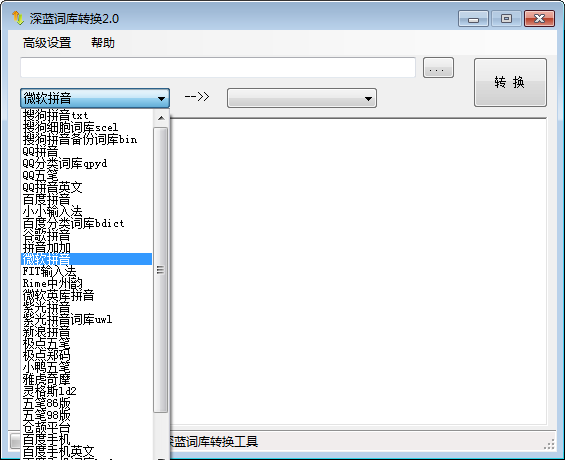Click the resize grip in status bar

coord(549,444)
